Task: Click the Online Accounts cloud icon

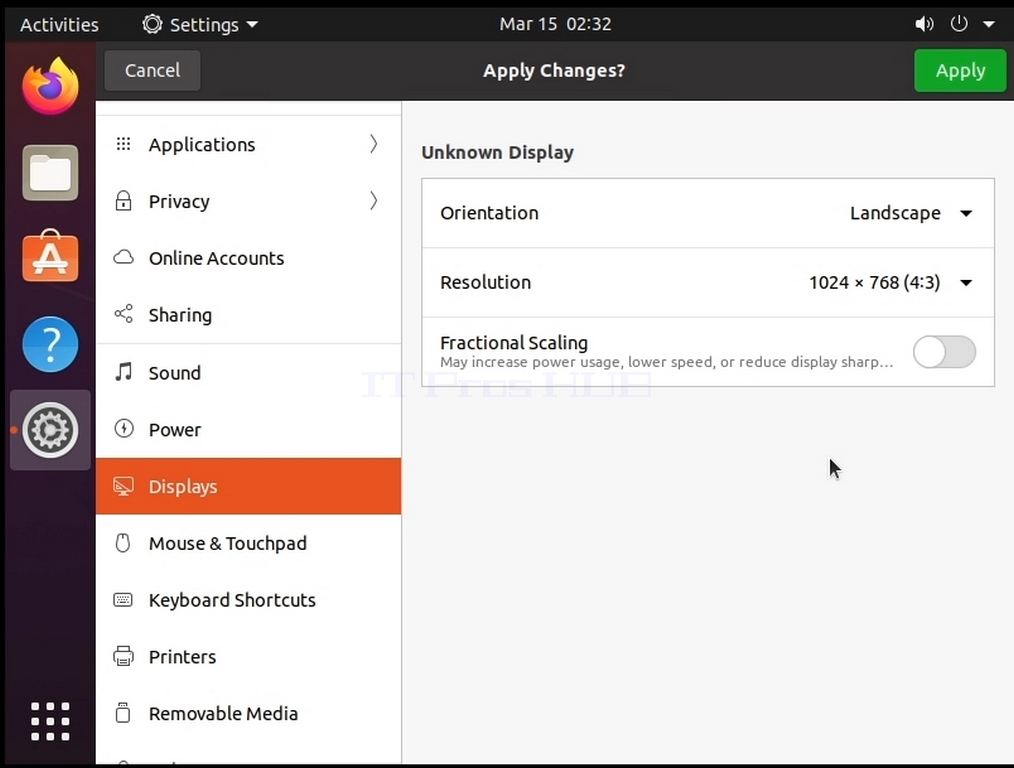Action: (123, 257)
